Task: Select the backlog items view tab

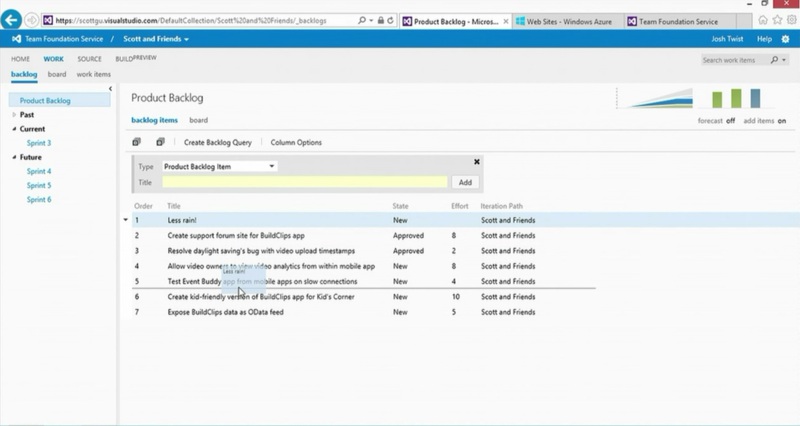Action: click(x=155, y=120)
